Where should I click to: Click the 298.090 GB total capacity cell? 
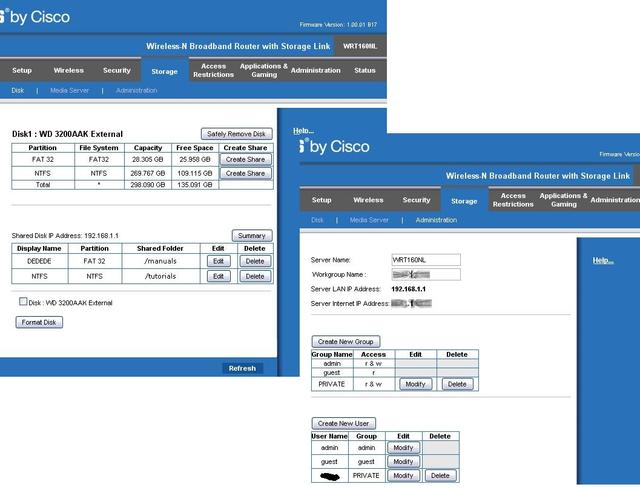click(147, 185)
